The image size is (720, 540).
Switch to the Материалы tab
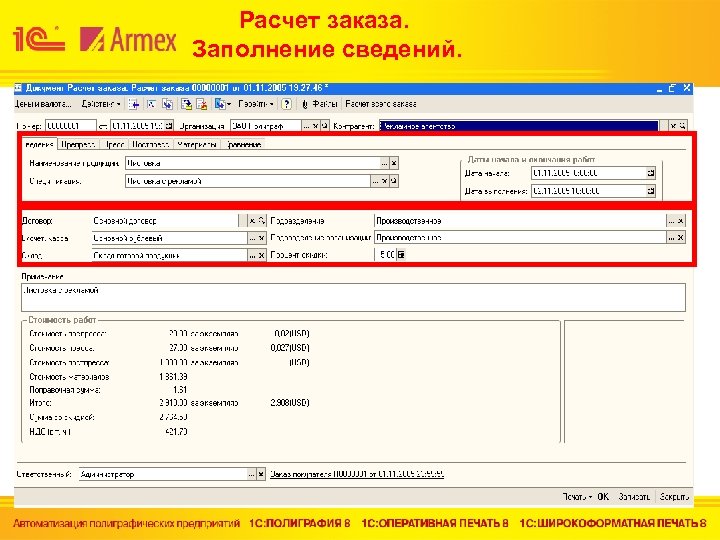pyautogui.click(x=197, y=145)
